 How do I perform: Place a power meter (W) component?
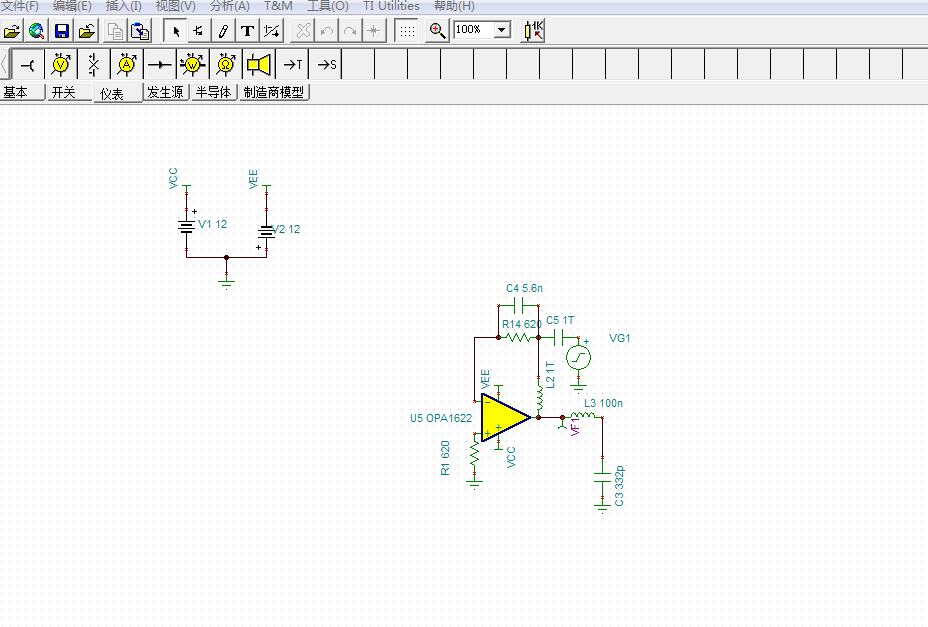point(193,65)
